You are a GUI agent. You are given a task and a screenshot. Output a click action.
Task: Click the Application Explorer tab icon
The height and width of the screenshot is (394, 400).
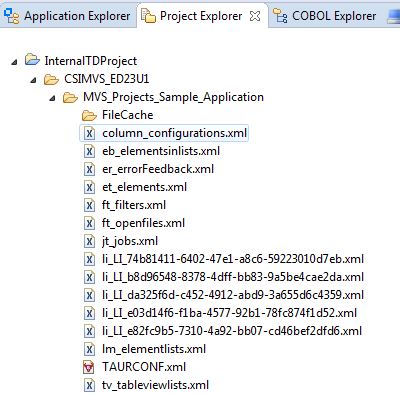pos(12,16)
